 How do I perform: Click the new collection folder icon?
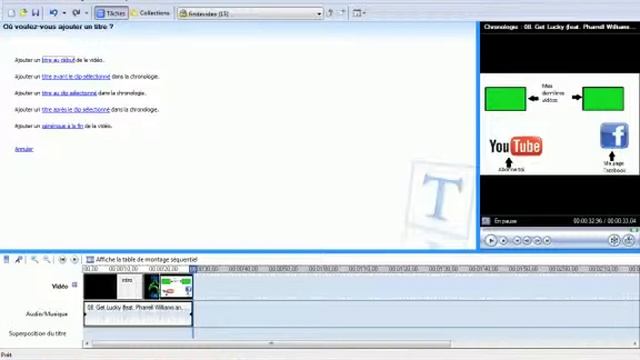tap(342, 13)
